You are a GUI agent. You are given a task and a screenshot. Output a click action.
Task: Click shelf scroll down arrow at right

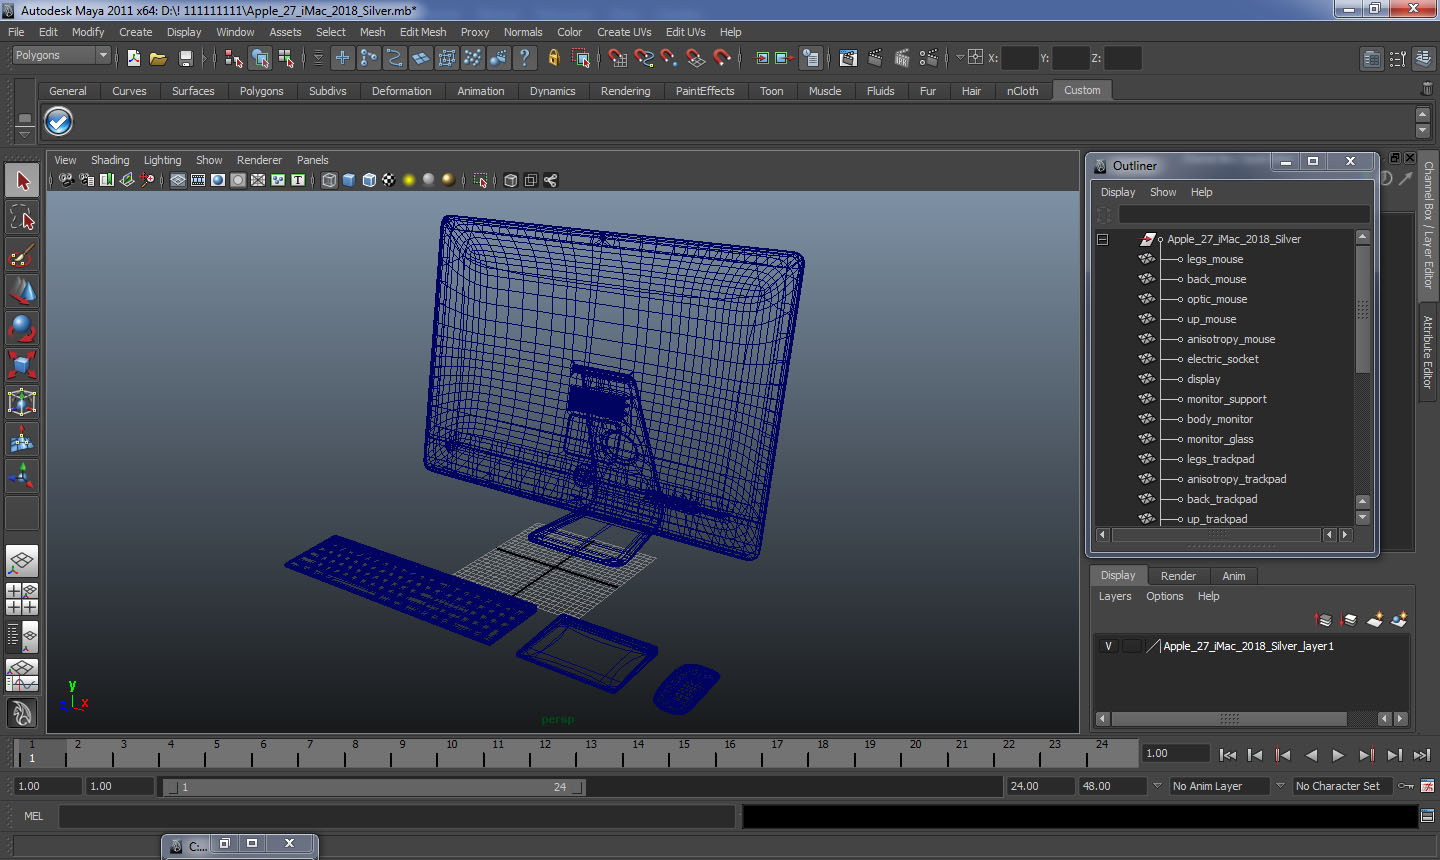(x=1423, y=131)
